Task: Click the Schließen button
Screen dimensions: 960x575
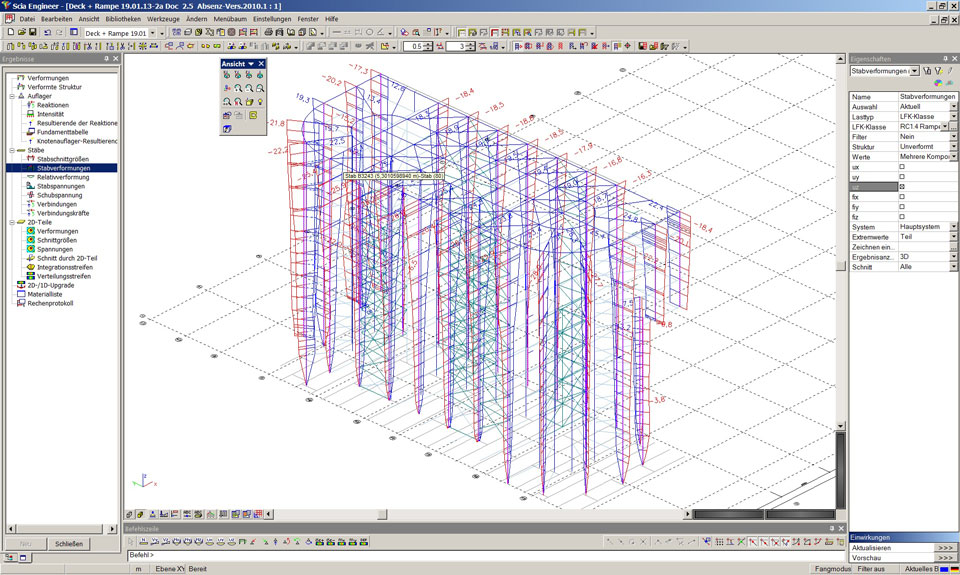Action: (69, 544)
